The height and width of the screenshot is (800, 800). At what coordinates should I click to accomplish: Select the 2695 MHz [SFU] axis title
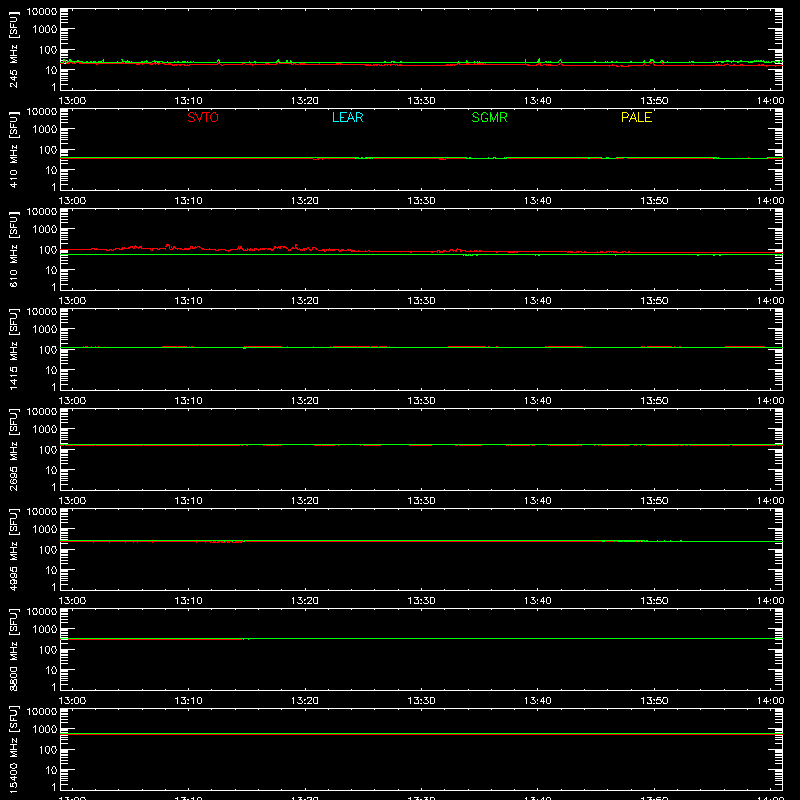click(13, 449)
